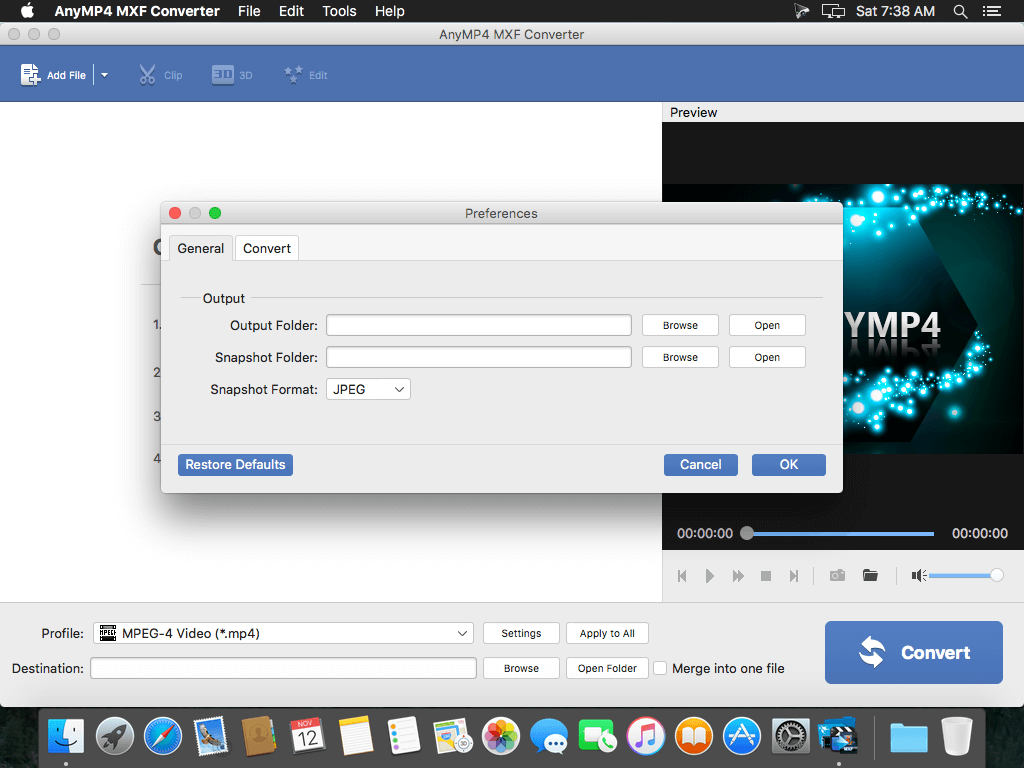Screen dimensions: 1024x768
Task: Open Messages from the Dock
Action: coord(549,736)
